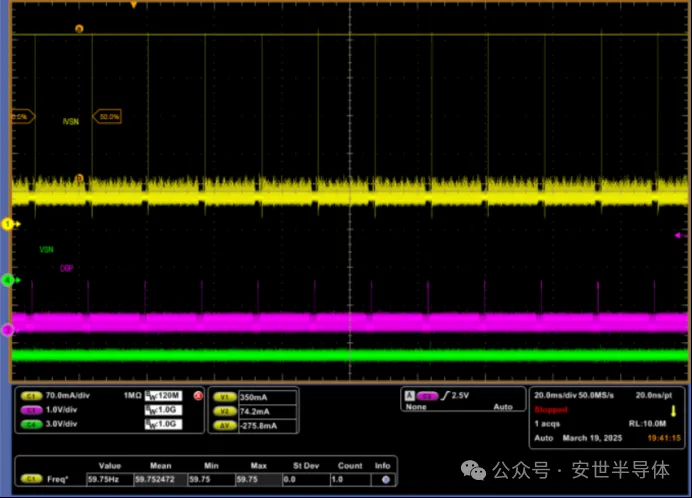
Task: Open C3 bandwidth 1.0G selector
Action: point(164,410)
